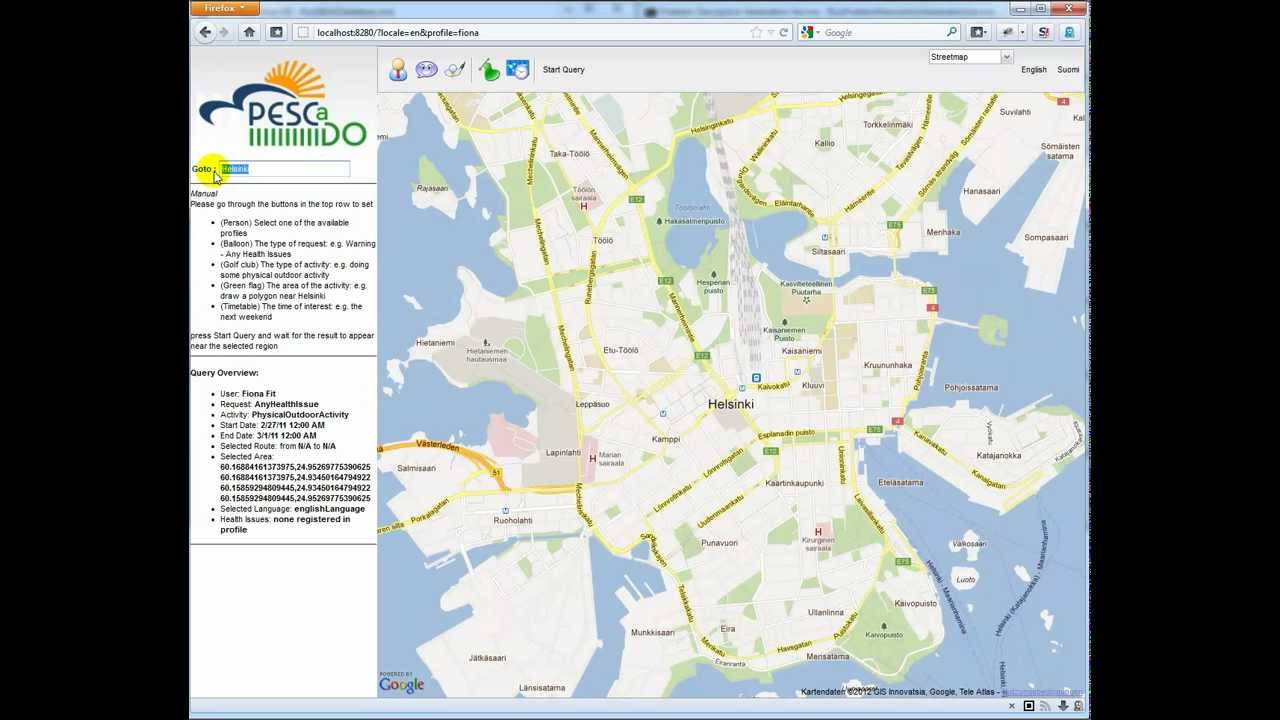Open the browser Home page
Viewport: 1280px width, 720px height.
[250, 32]
